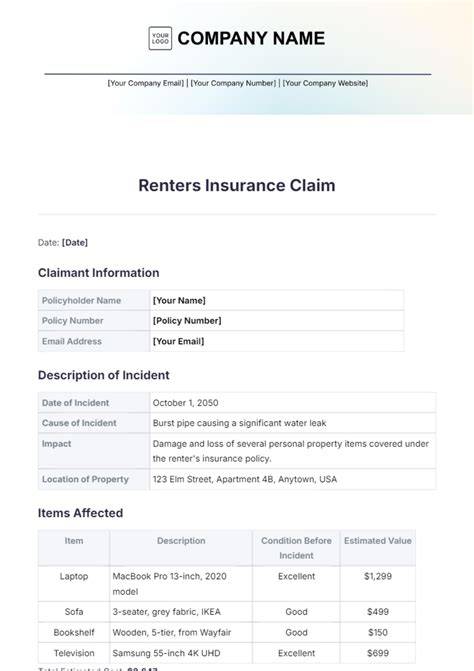This screenshot has height=671, width=474.
Task: Select the $499 Sofa value cell
Action: 378,612
